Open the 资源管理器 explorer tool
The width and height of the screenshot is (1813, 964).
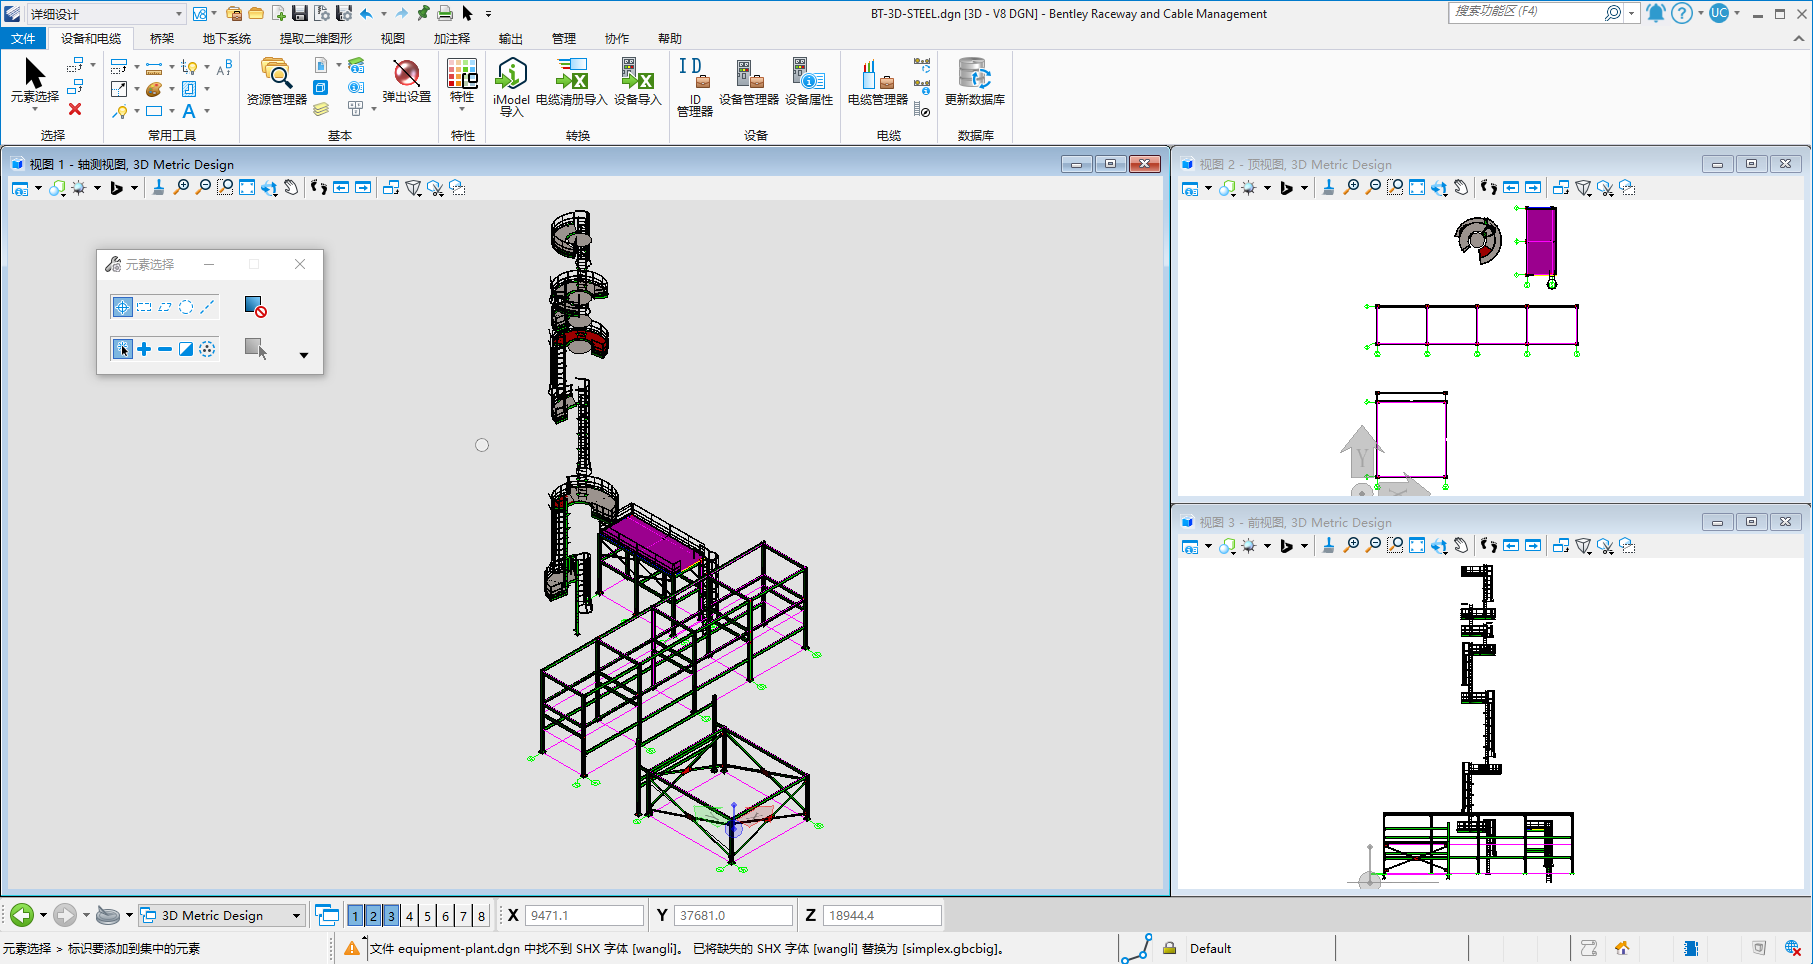(x=276, y=81)
